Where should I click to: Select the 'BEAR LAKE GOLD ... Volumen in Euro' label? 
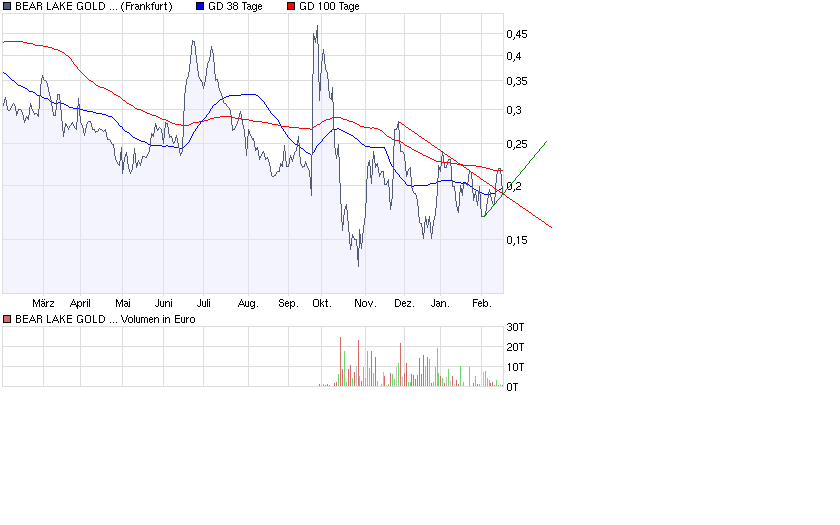[105, 319]
